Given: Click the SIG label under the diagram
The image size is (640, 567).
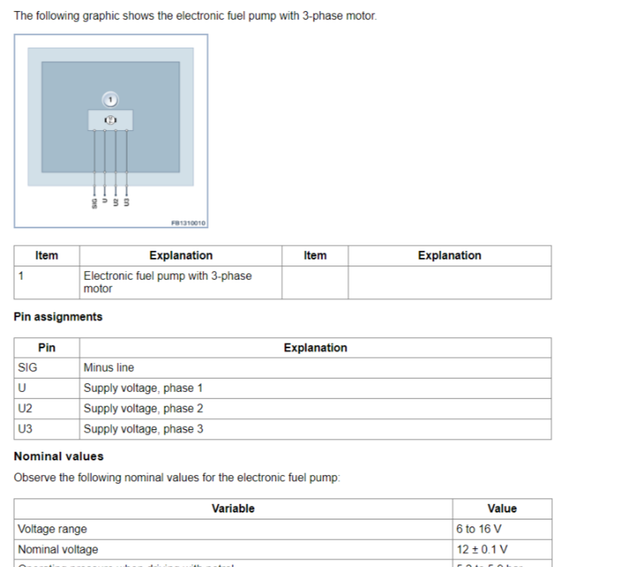Looking at the screenshot, I should pyautogui.click(x=94, y=203).
